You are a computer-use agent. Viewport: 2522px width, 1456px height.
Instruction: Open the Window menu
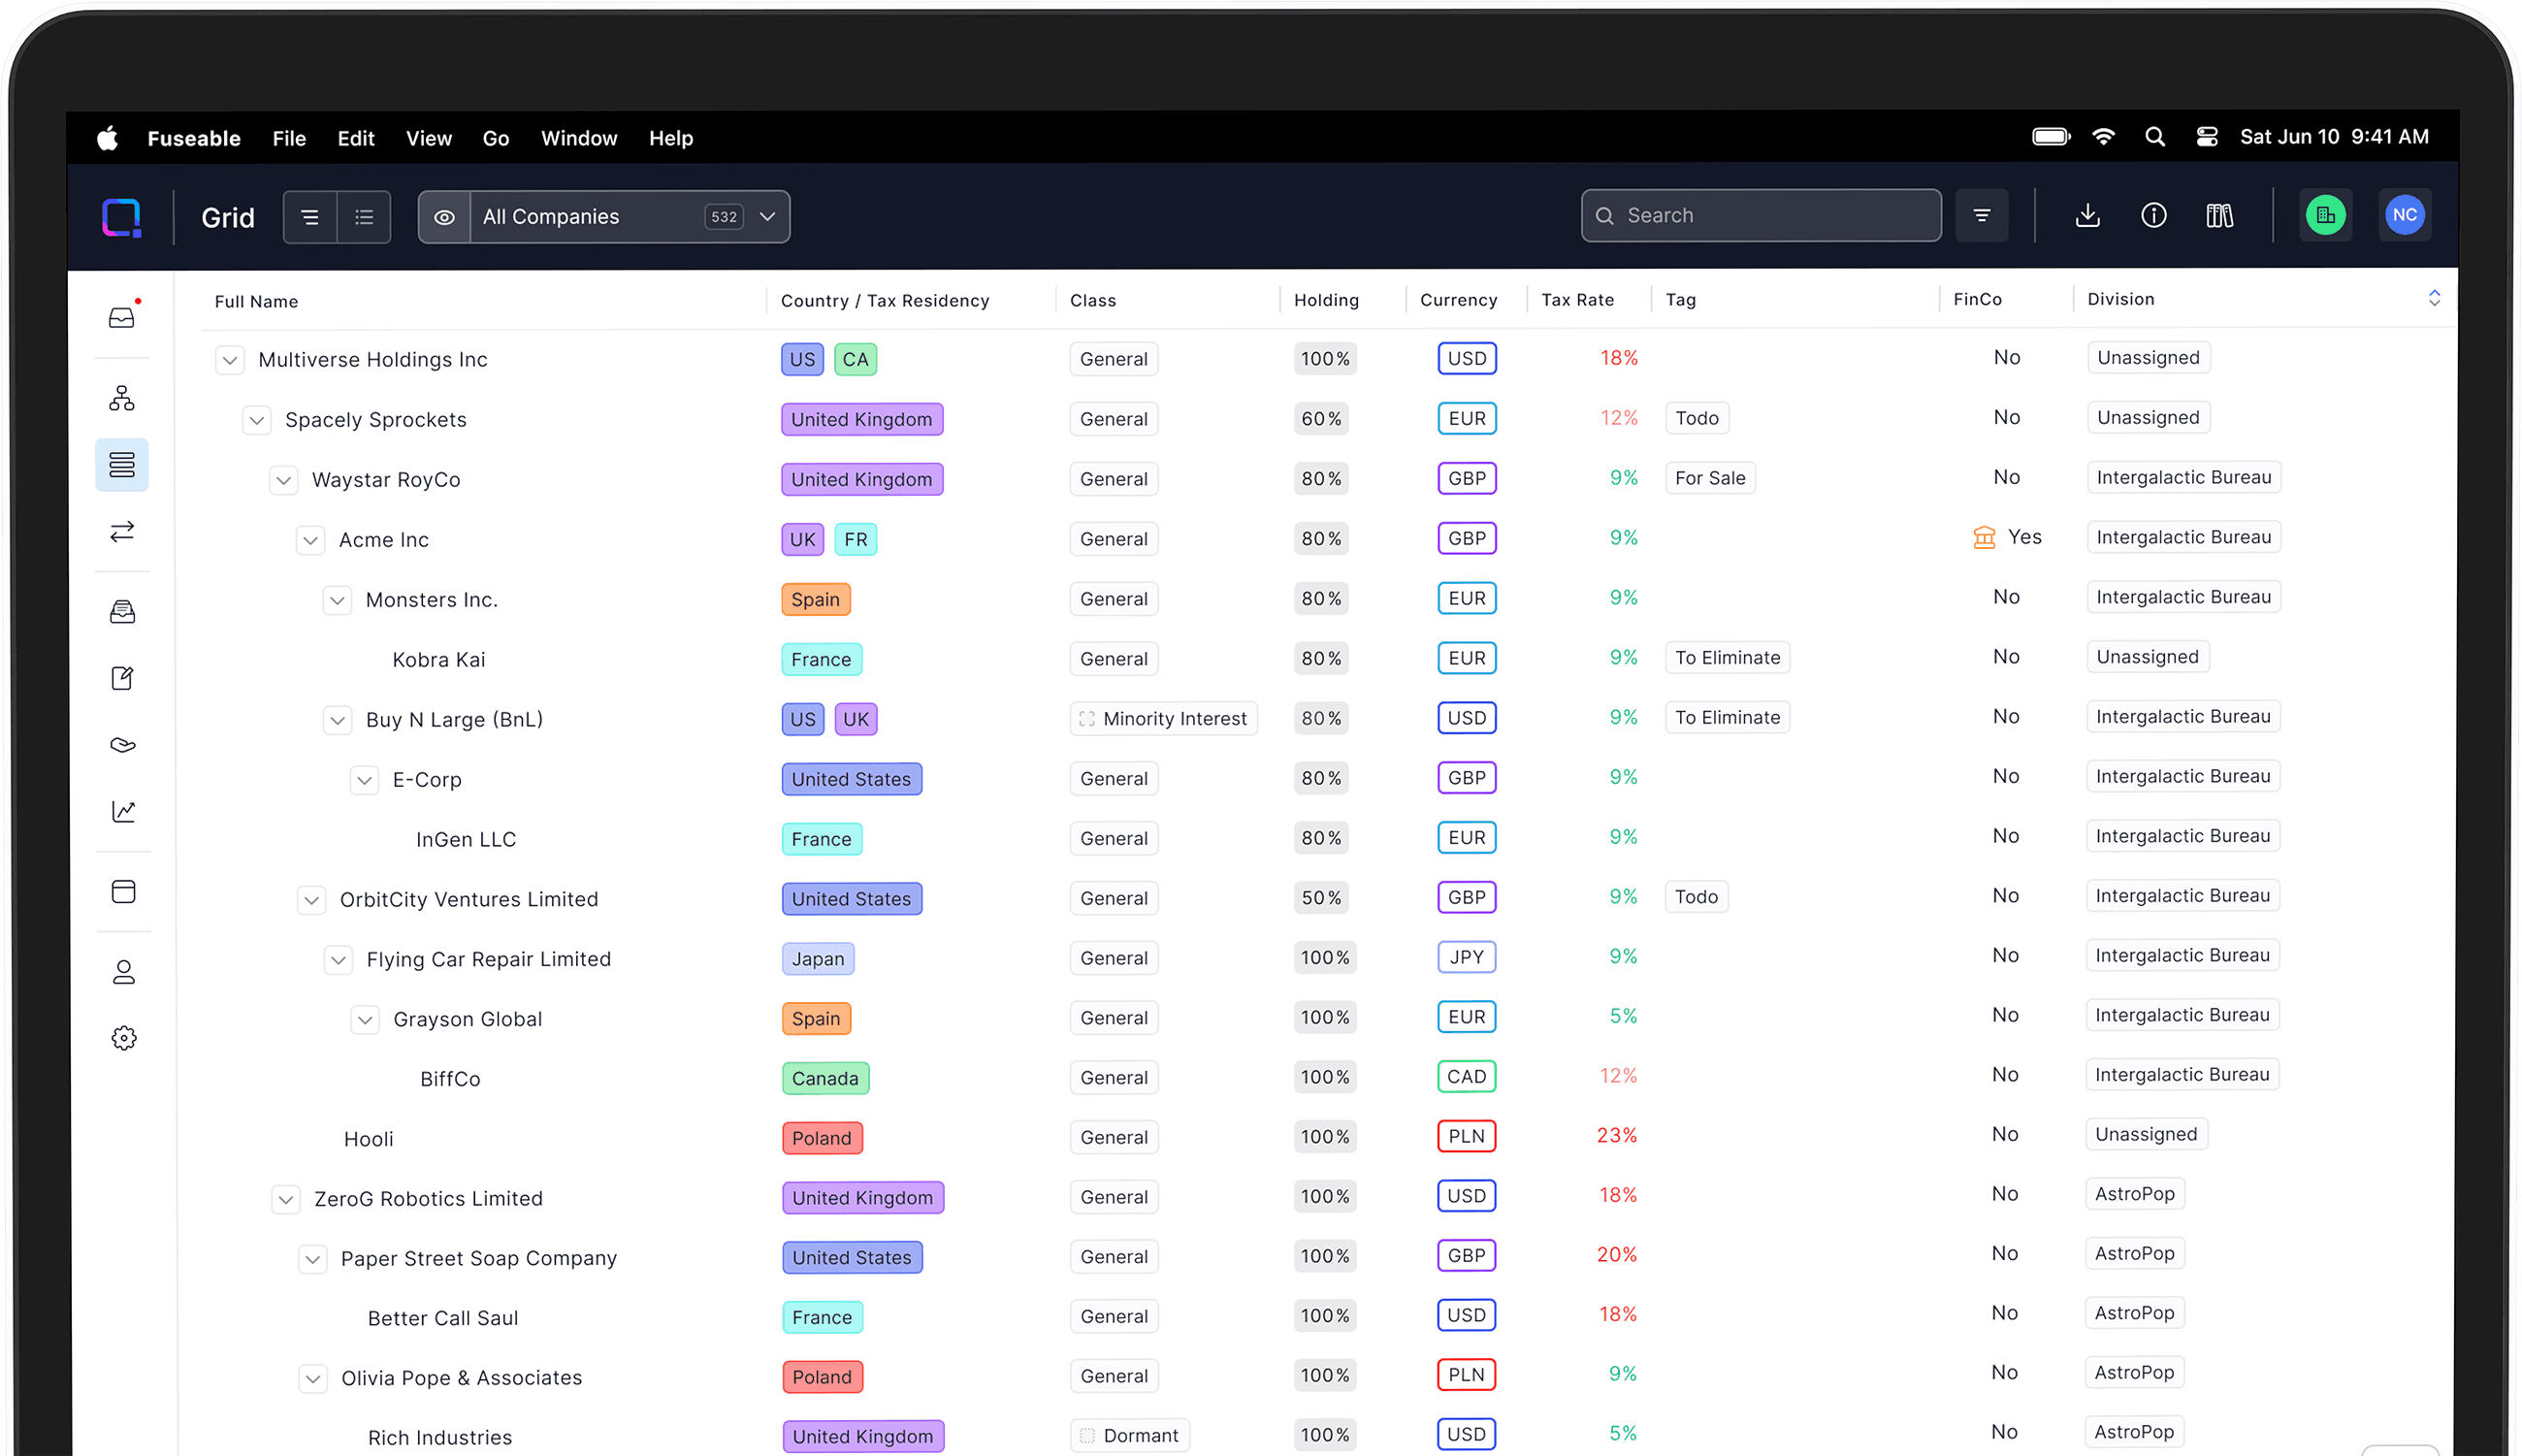[x=578, y=138]
